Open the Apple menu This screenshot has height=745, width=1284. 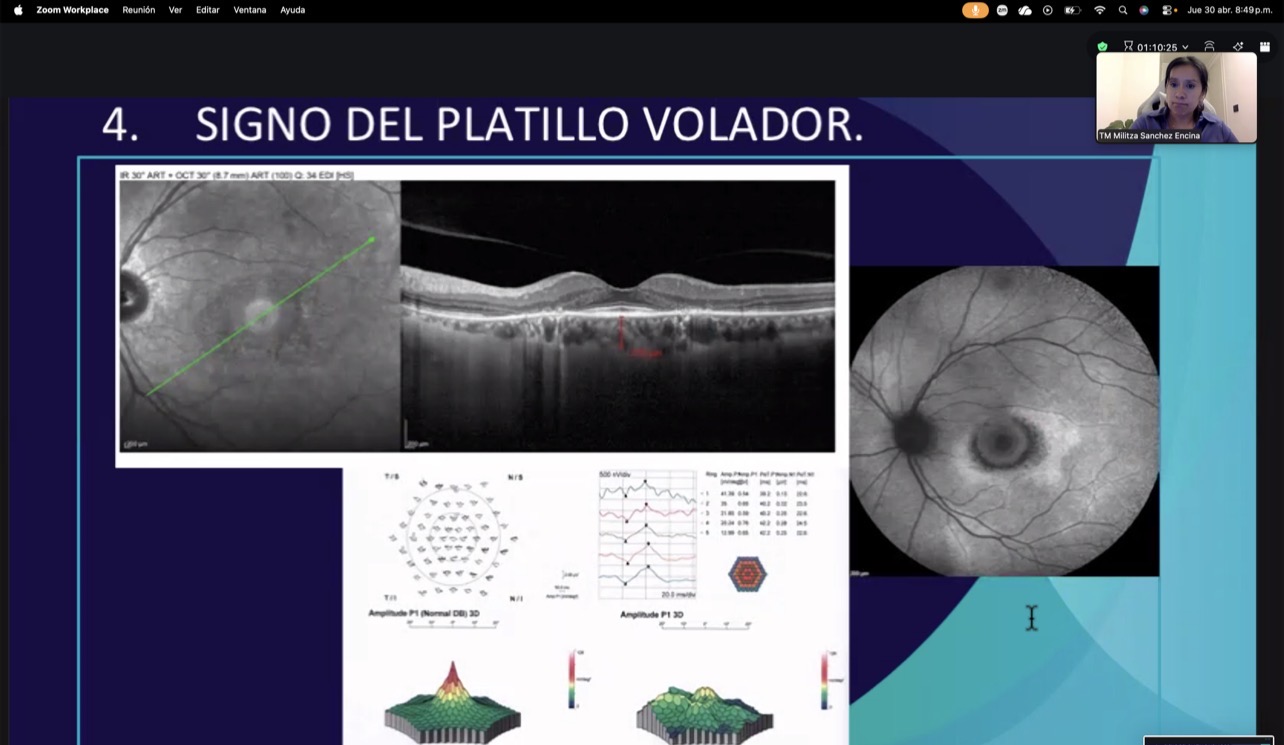point(18,10)
